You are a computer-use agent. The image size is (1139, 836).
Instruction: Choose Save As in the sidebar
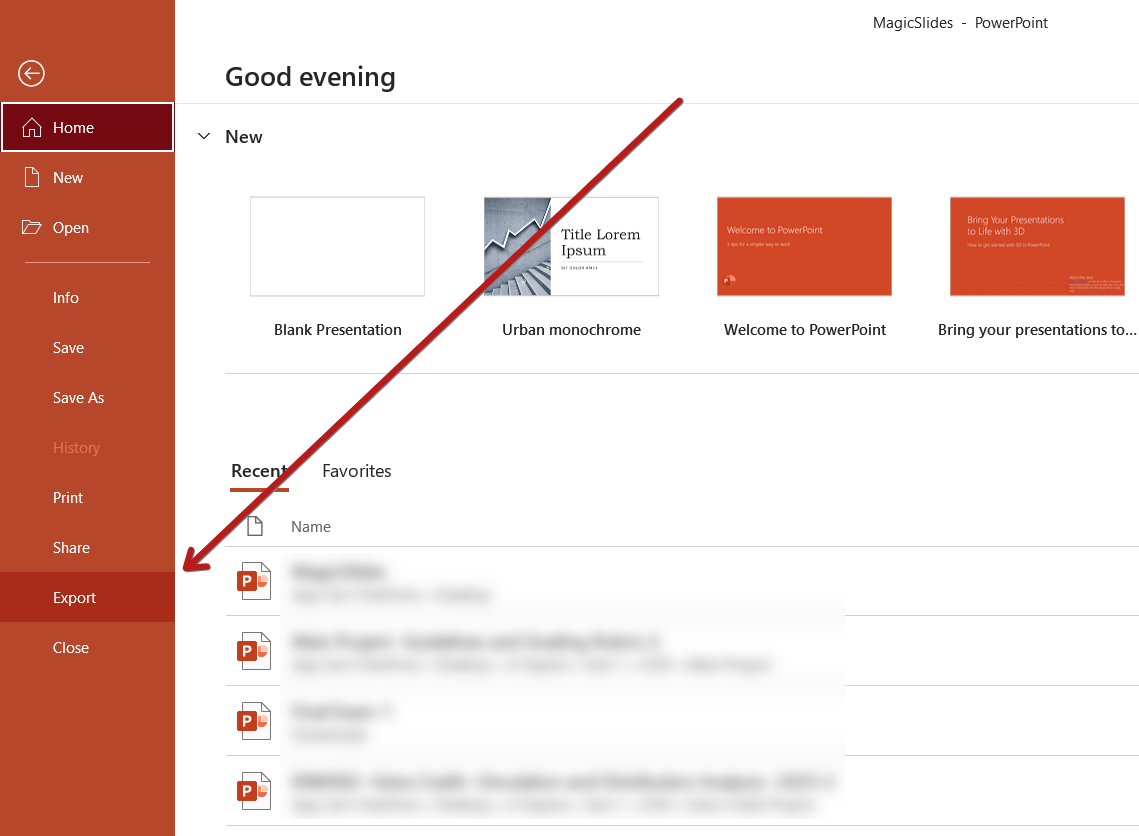click(x=87, y=398)
